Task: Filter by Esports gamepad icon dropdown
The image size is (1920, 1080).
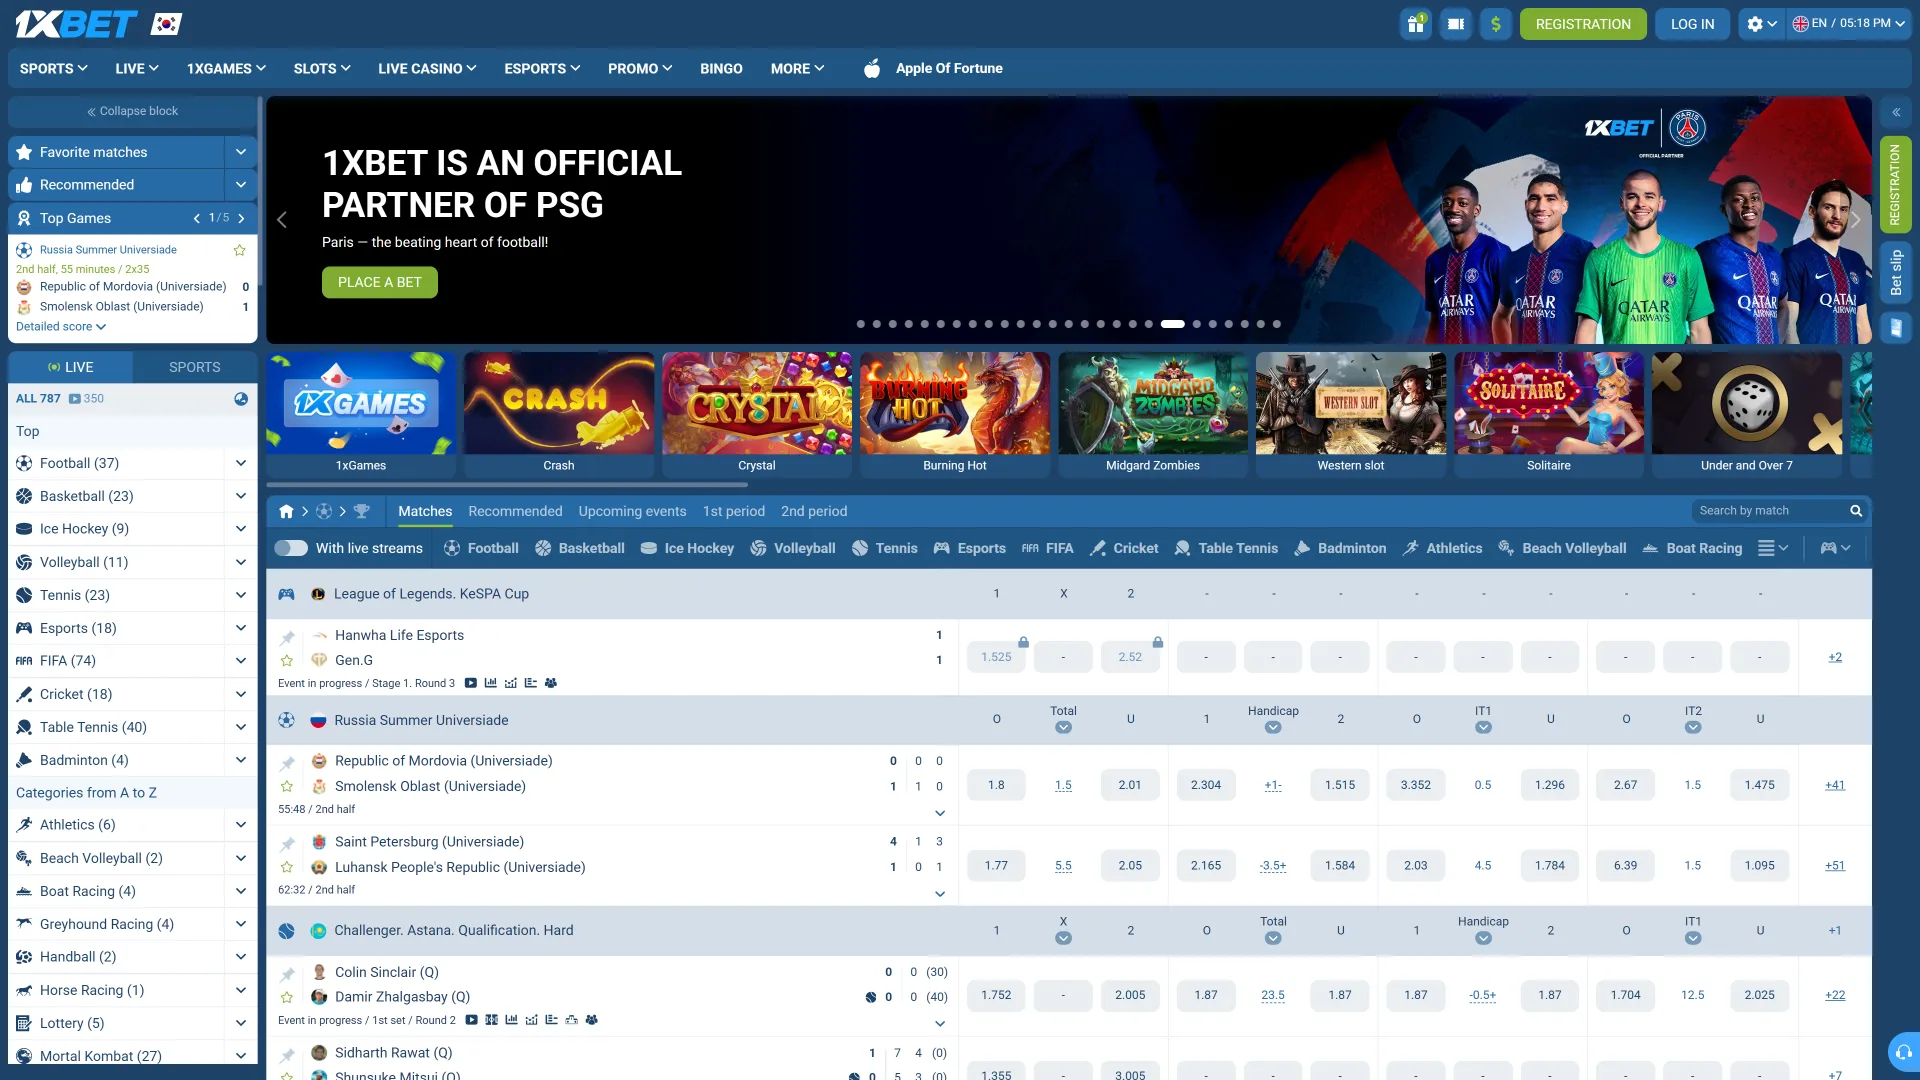Action: coord(1836,548)
